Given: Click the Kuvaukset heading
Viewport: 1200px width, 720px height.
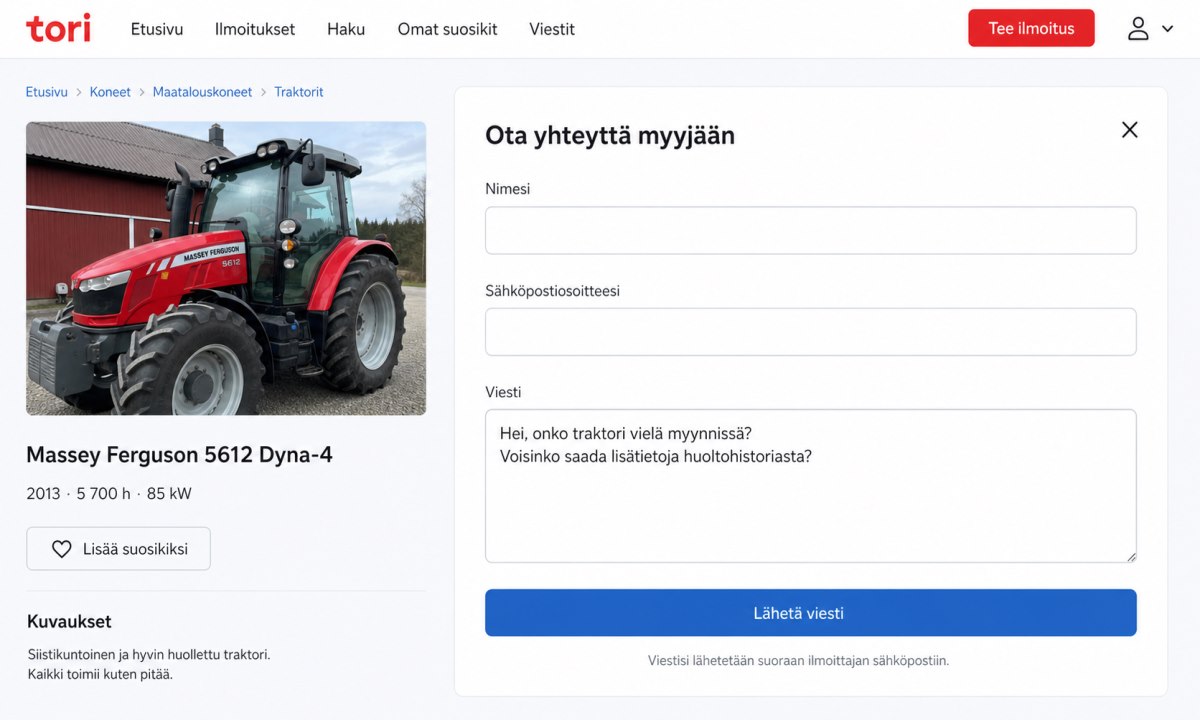Looking at the screenshot, I should pyautogui.click(x=69, y=622).
